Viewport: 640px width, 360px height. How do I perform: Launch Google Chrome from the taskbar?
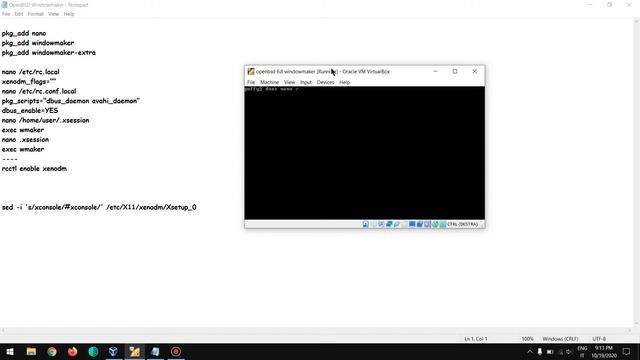[x=52, y=351]
